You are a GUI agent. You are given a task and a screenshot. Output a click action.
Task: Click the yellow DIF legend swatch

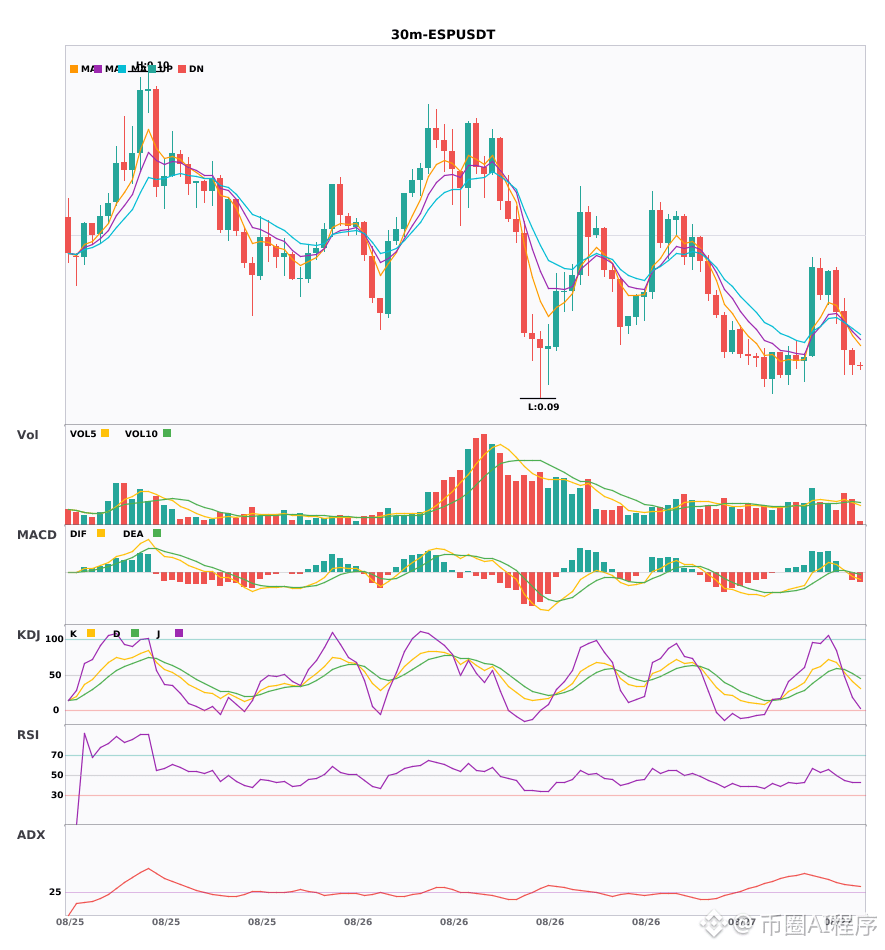[x=101, y=533]
